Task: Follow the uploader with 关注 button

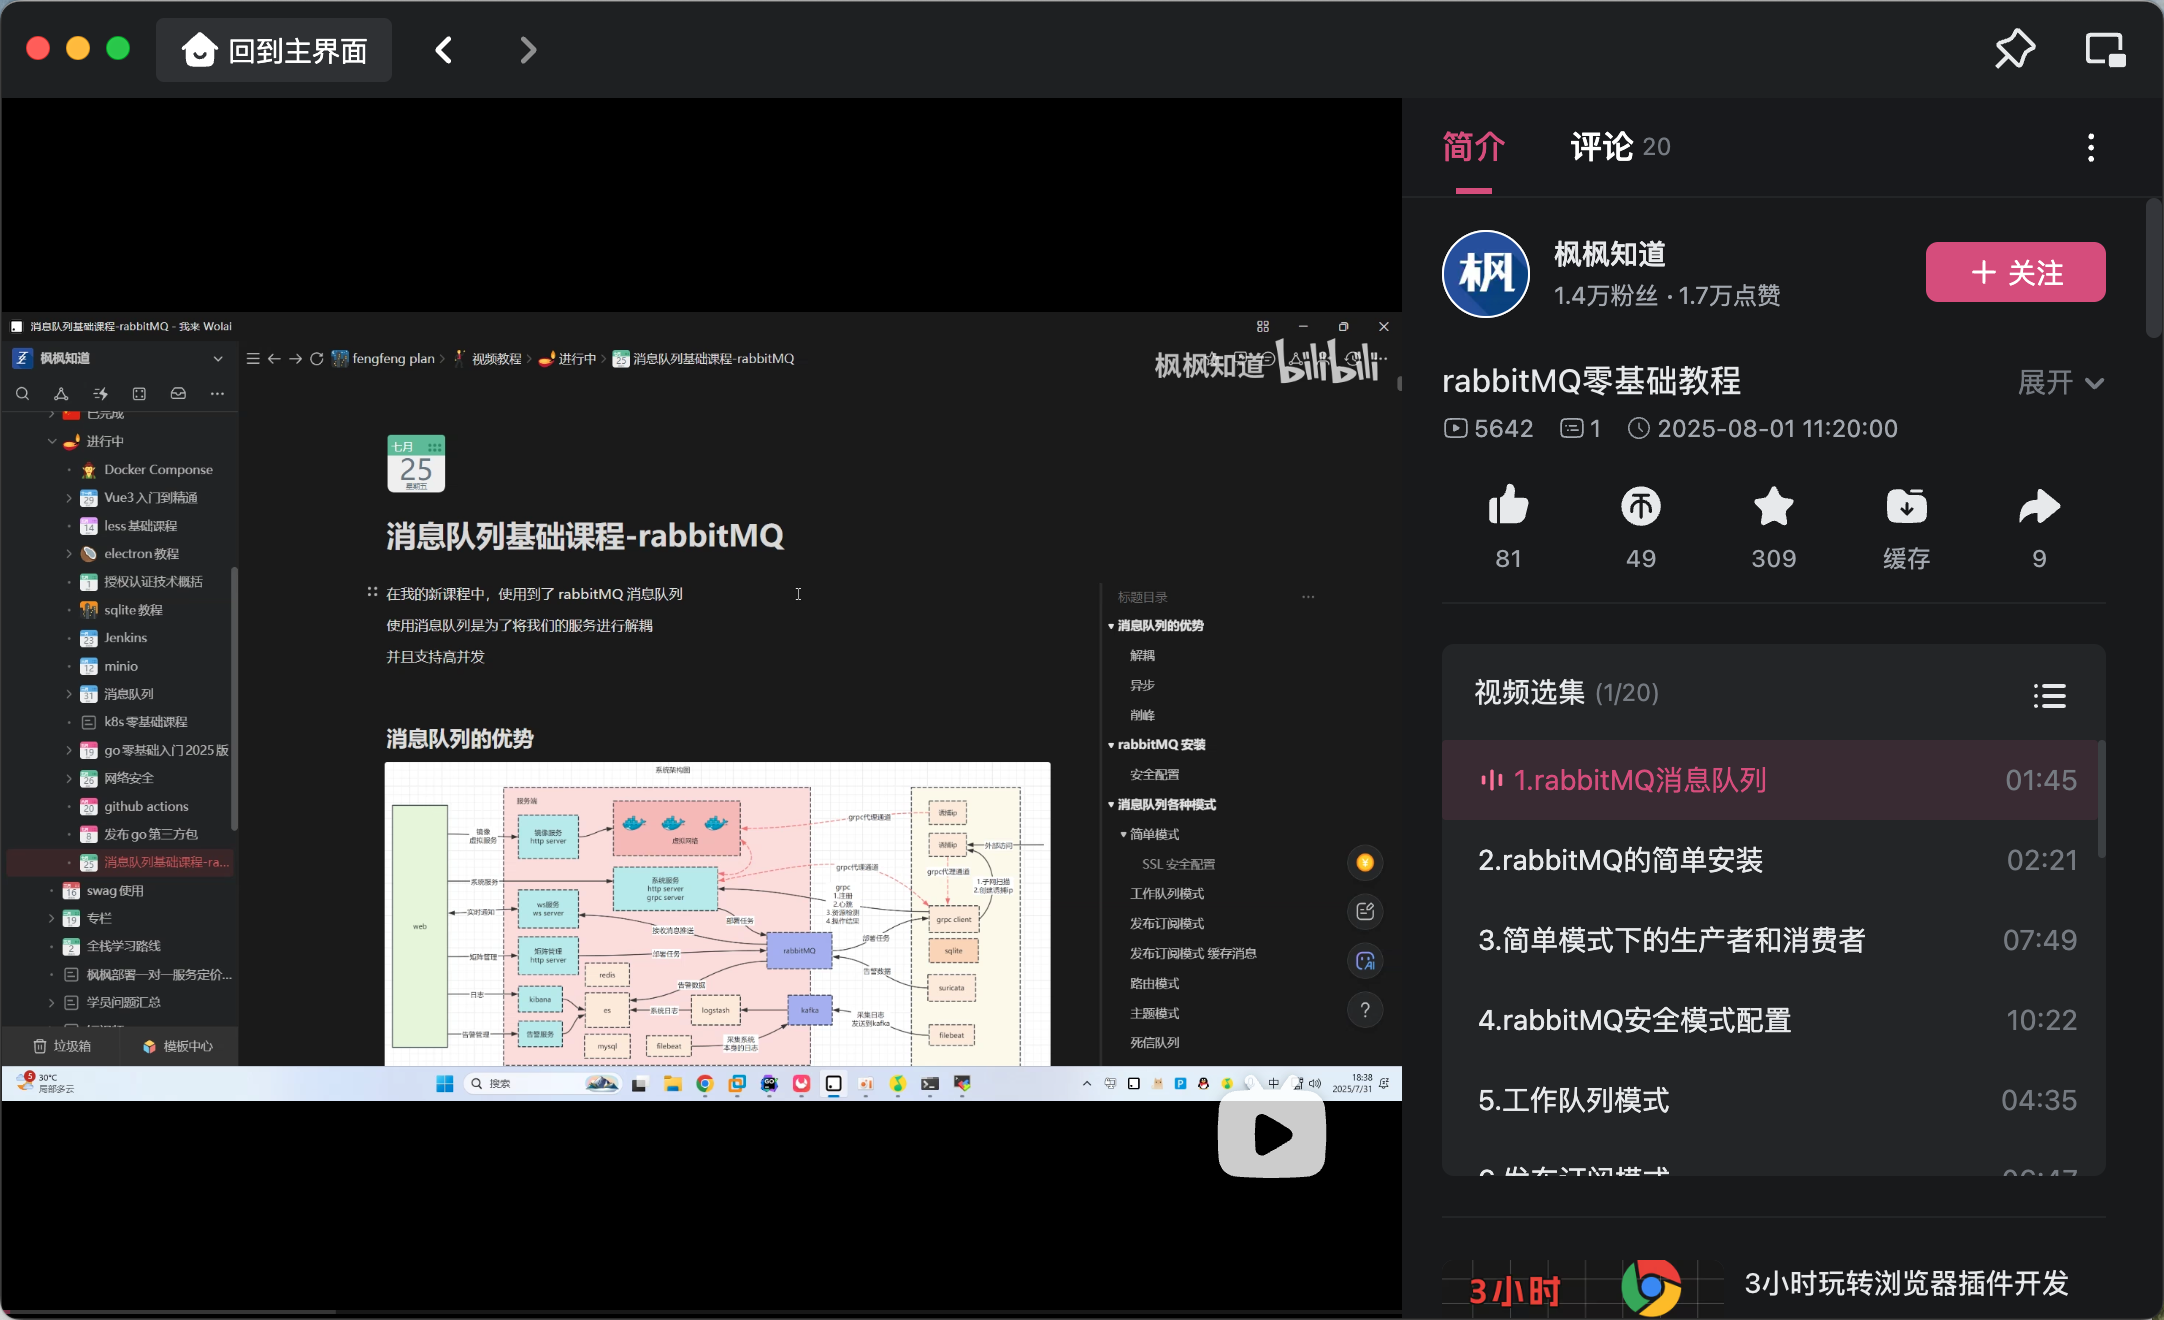Action: click(2015, 272)
